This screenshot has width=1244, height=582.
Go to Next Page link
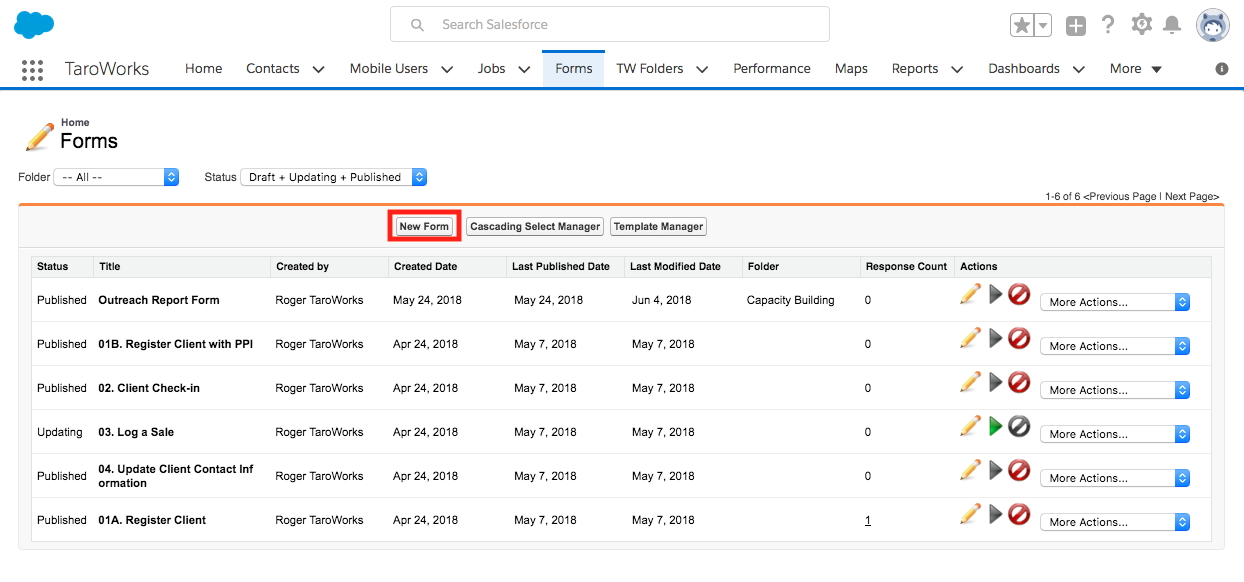click(x=1192, y=196)
